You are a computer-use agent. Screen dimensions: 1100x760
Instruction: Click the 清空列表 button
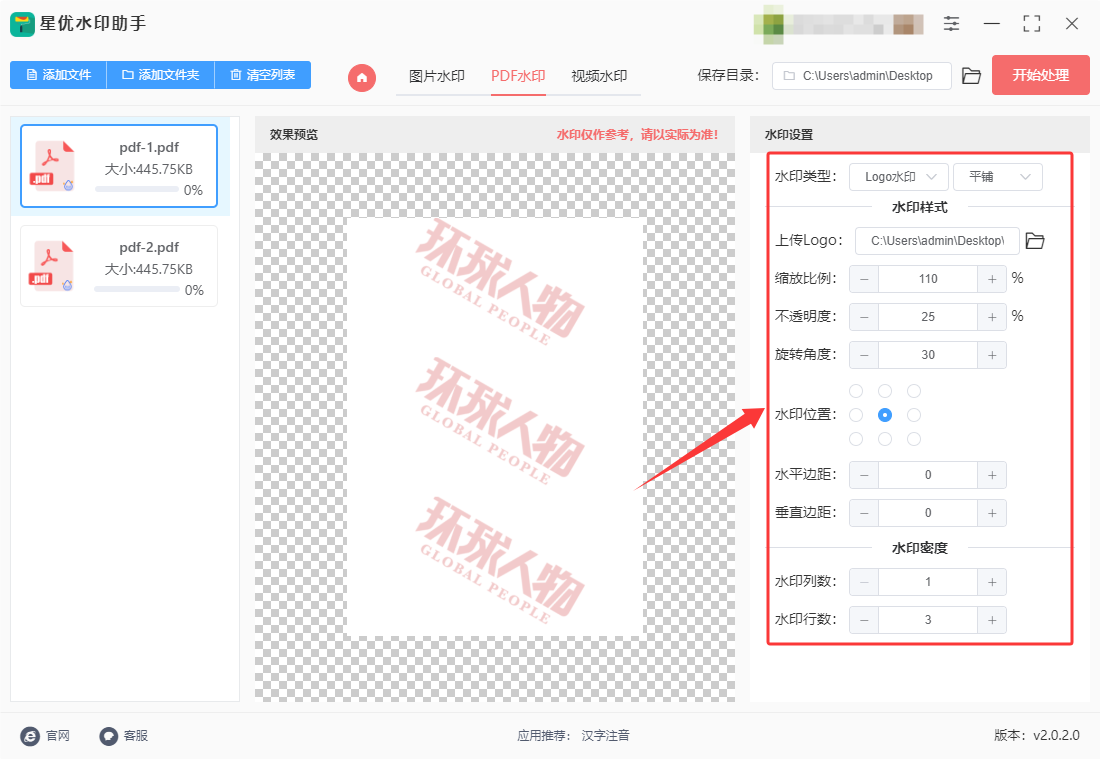pos(262,75)
